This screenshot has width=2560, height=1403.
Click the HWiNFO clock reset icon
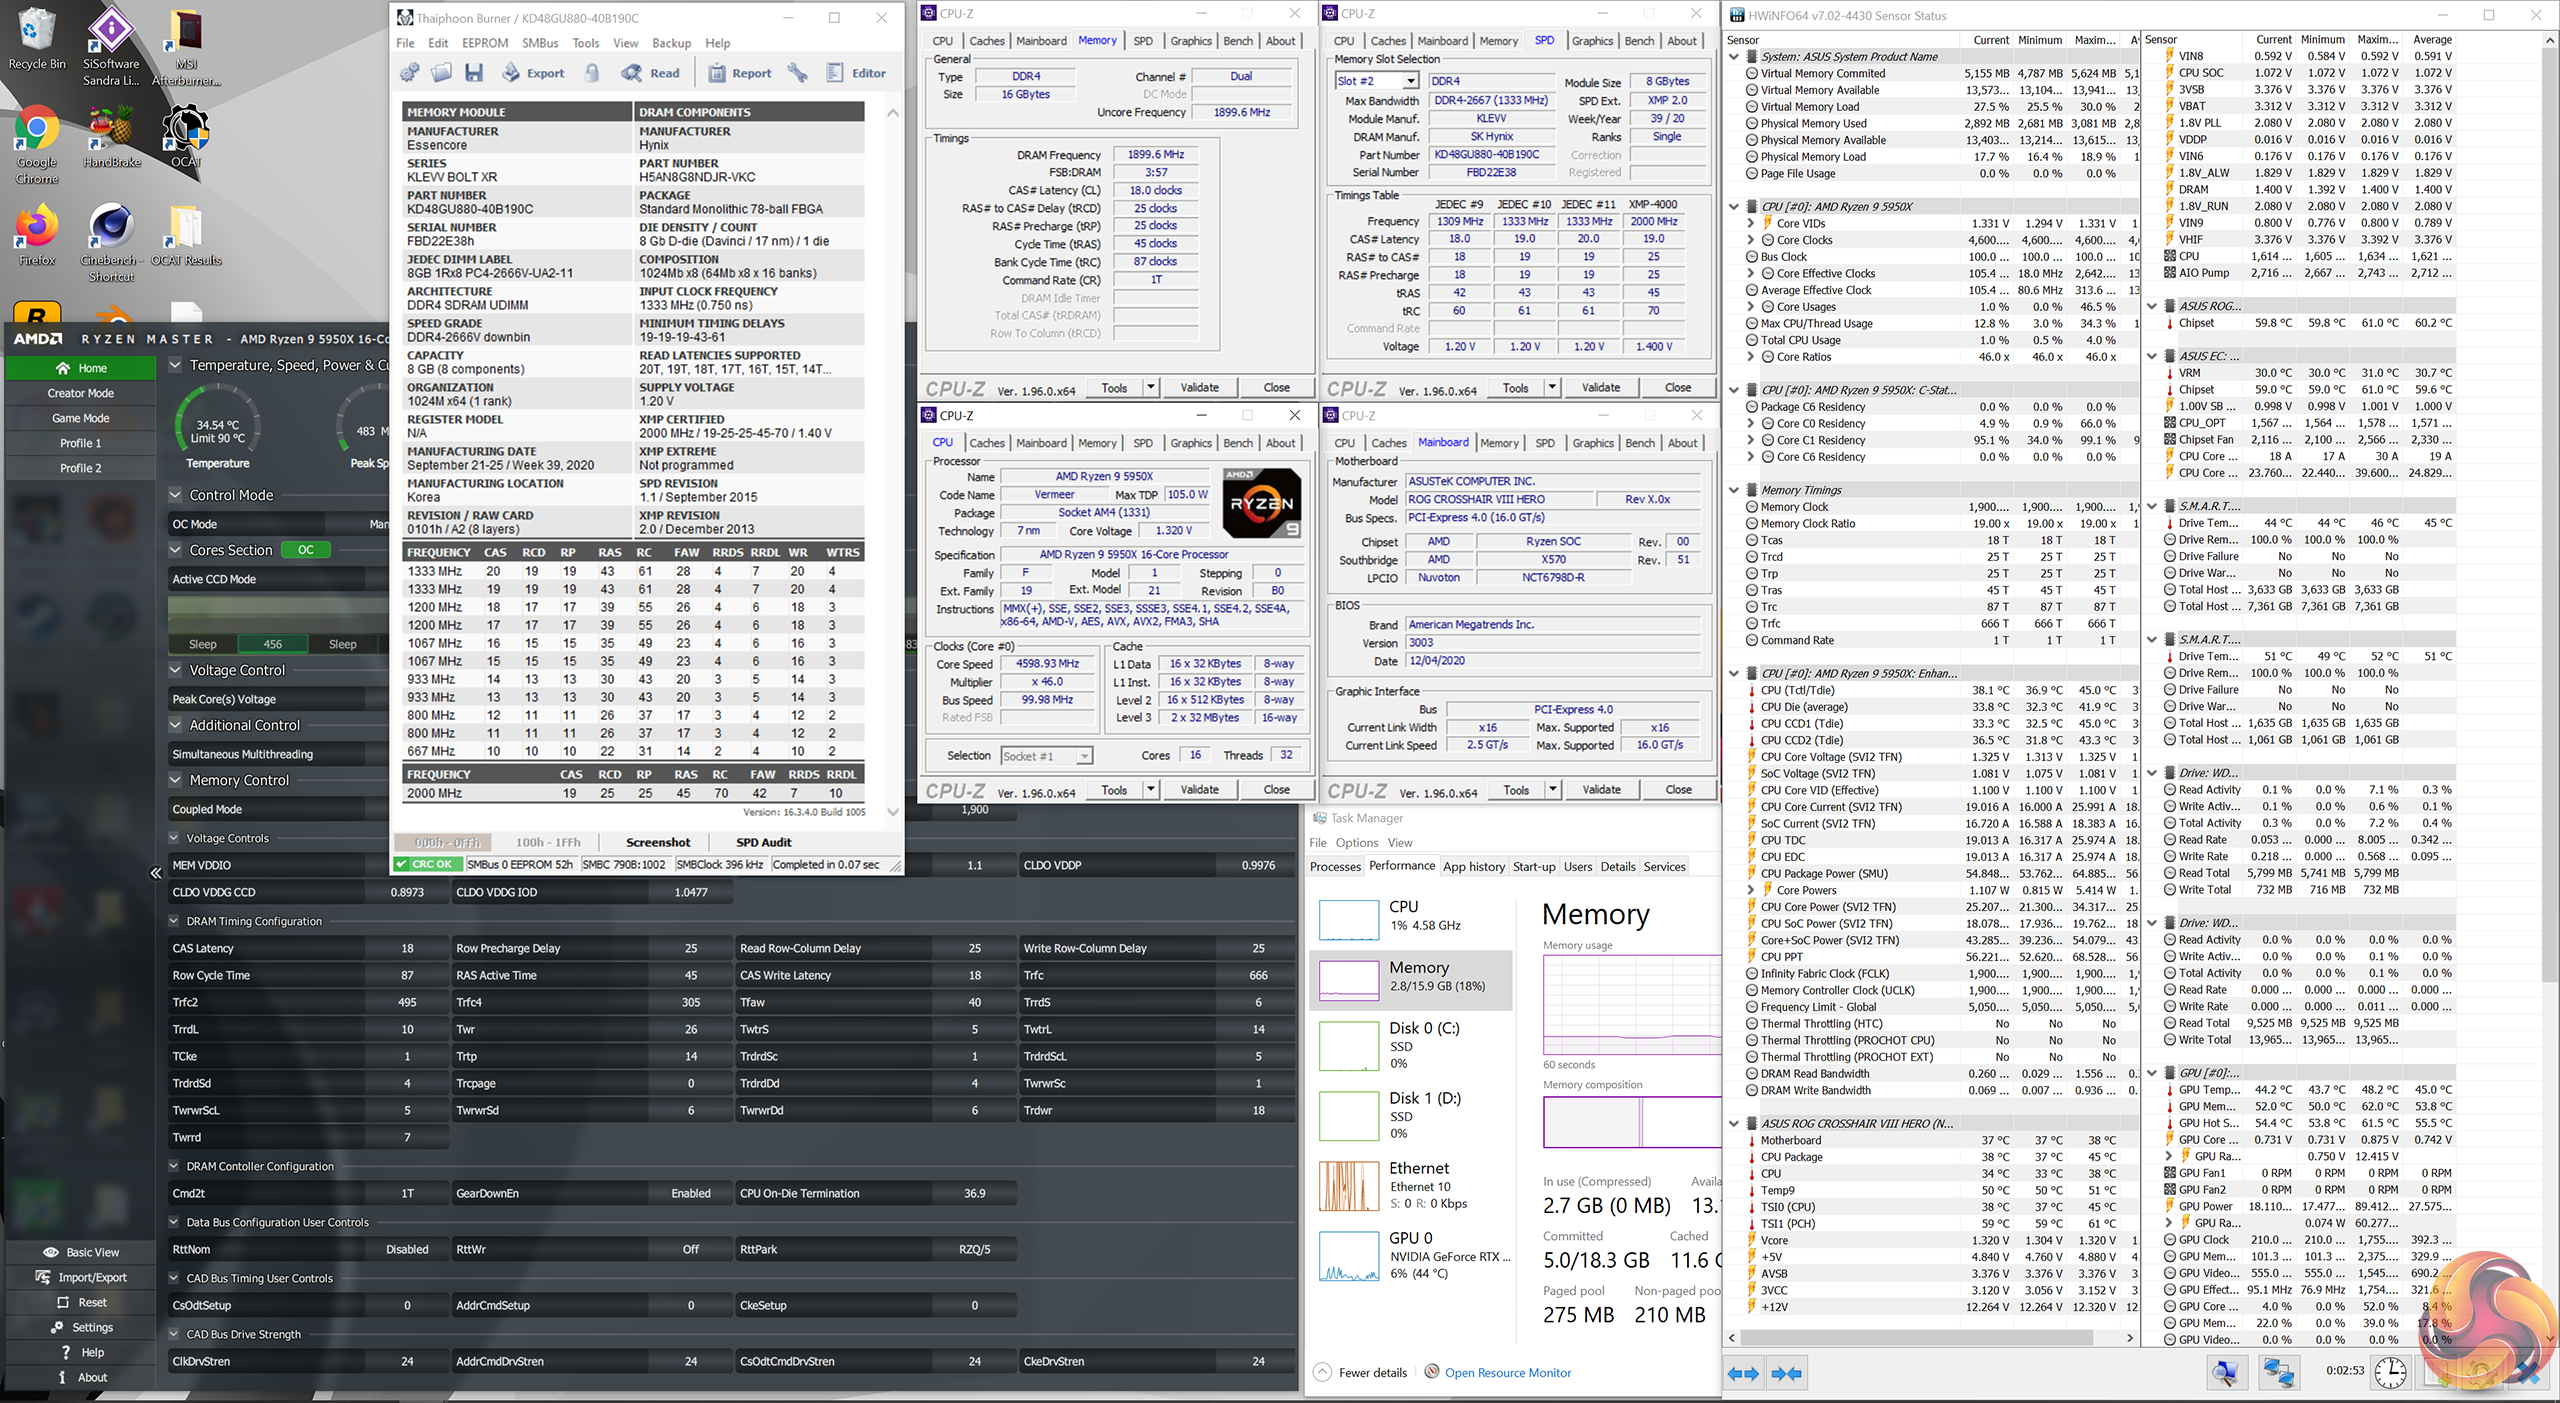pyautogui.click(x=2390, y=1372)
